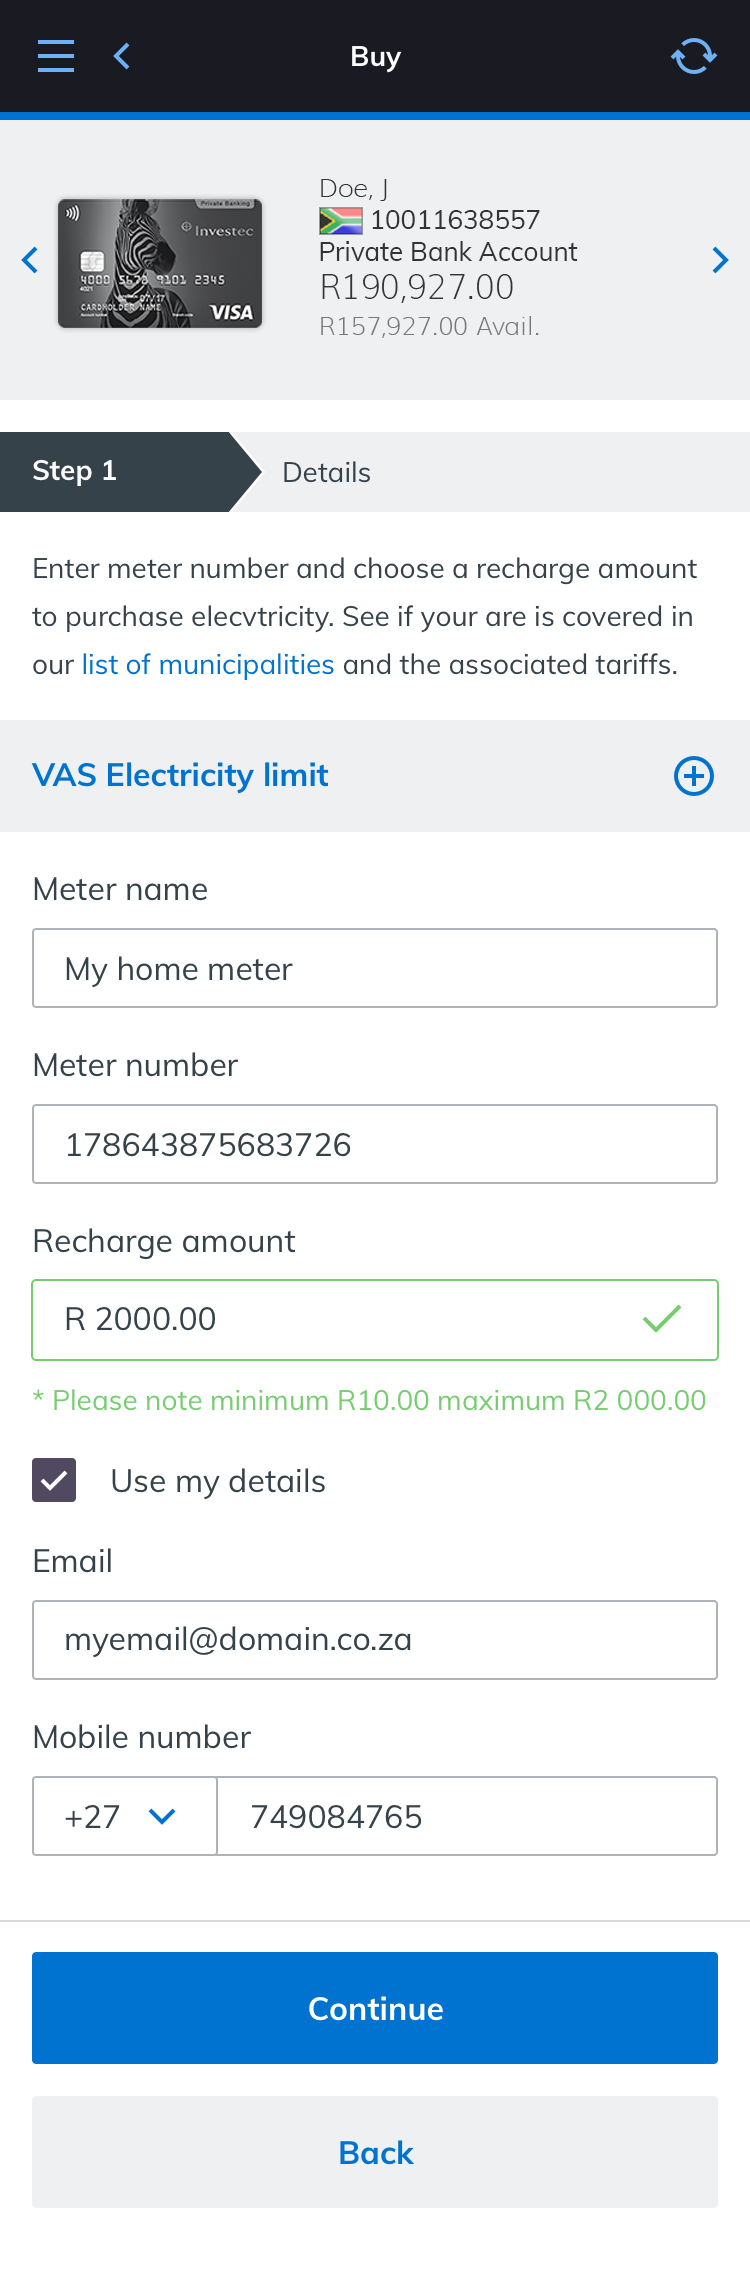Click the green checkmark in recharge amount

click(662, 1319)
